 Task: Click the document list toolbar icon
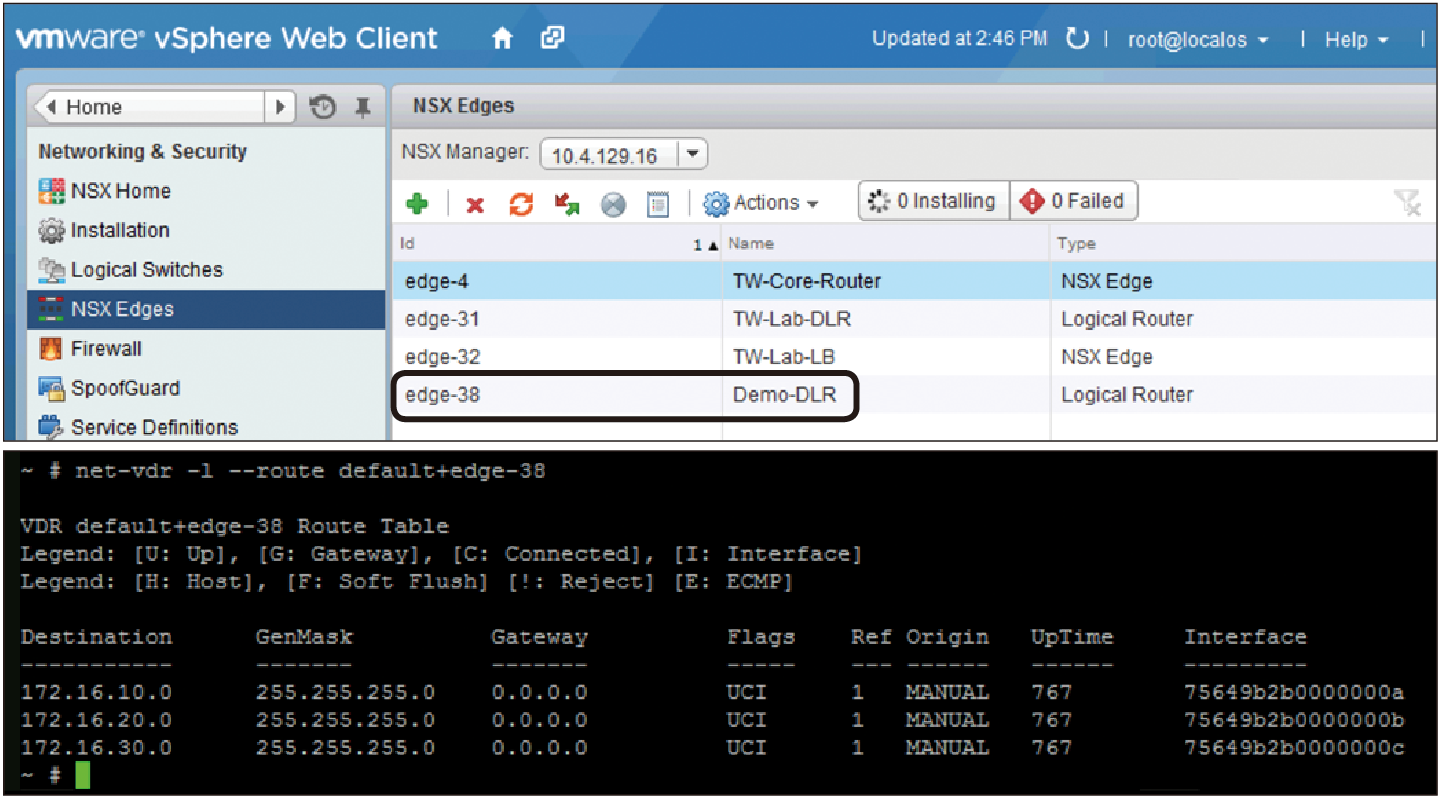(658, 204)
